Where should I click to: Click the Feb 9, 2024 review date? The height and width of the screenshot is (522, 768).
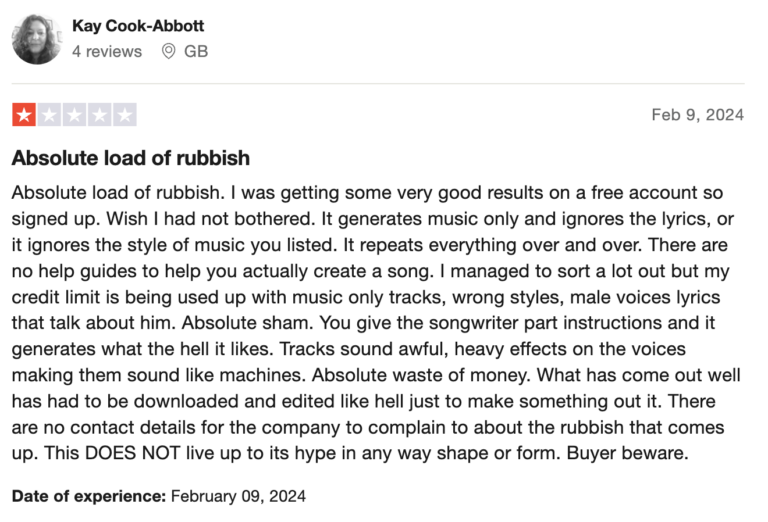[697, 115]
